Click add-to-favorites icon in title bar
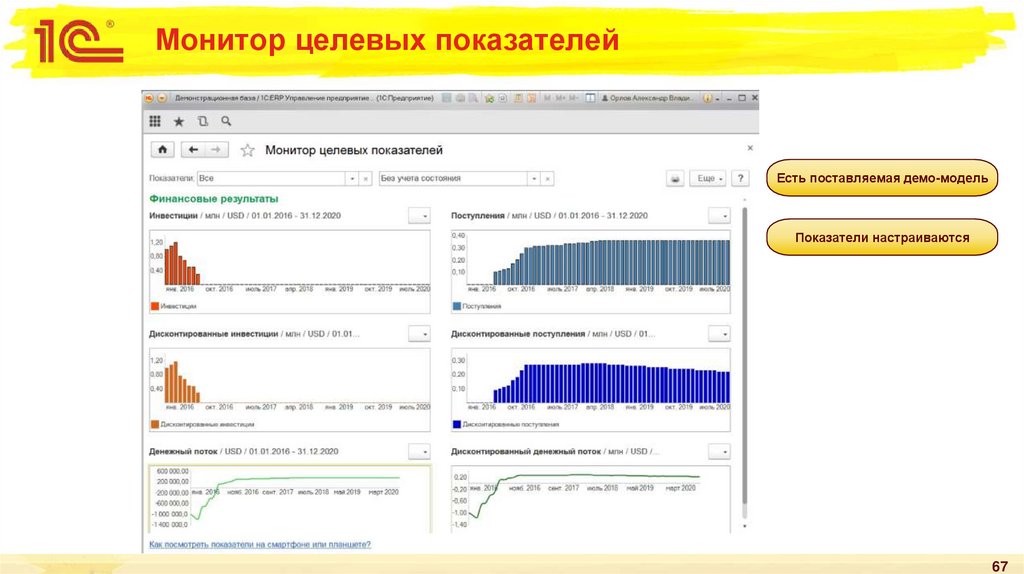1024x574 pixels. pos(489,98)
